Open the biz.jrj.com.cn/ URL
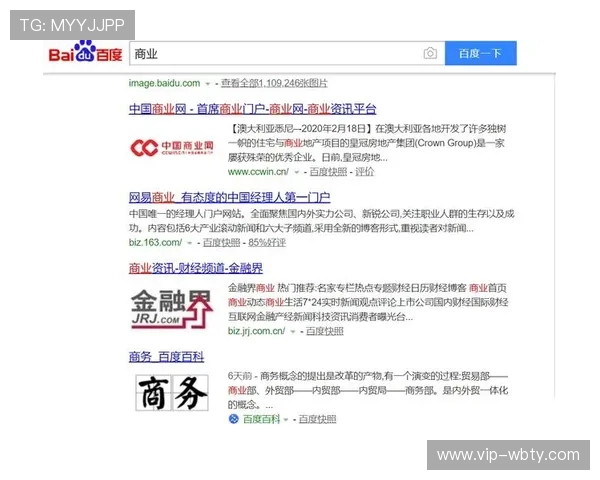The image size is (600, 480). (x=256, y=331)
